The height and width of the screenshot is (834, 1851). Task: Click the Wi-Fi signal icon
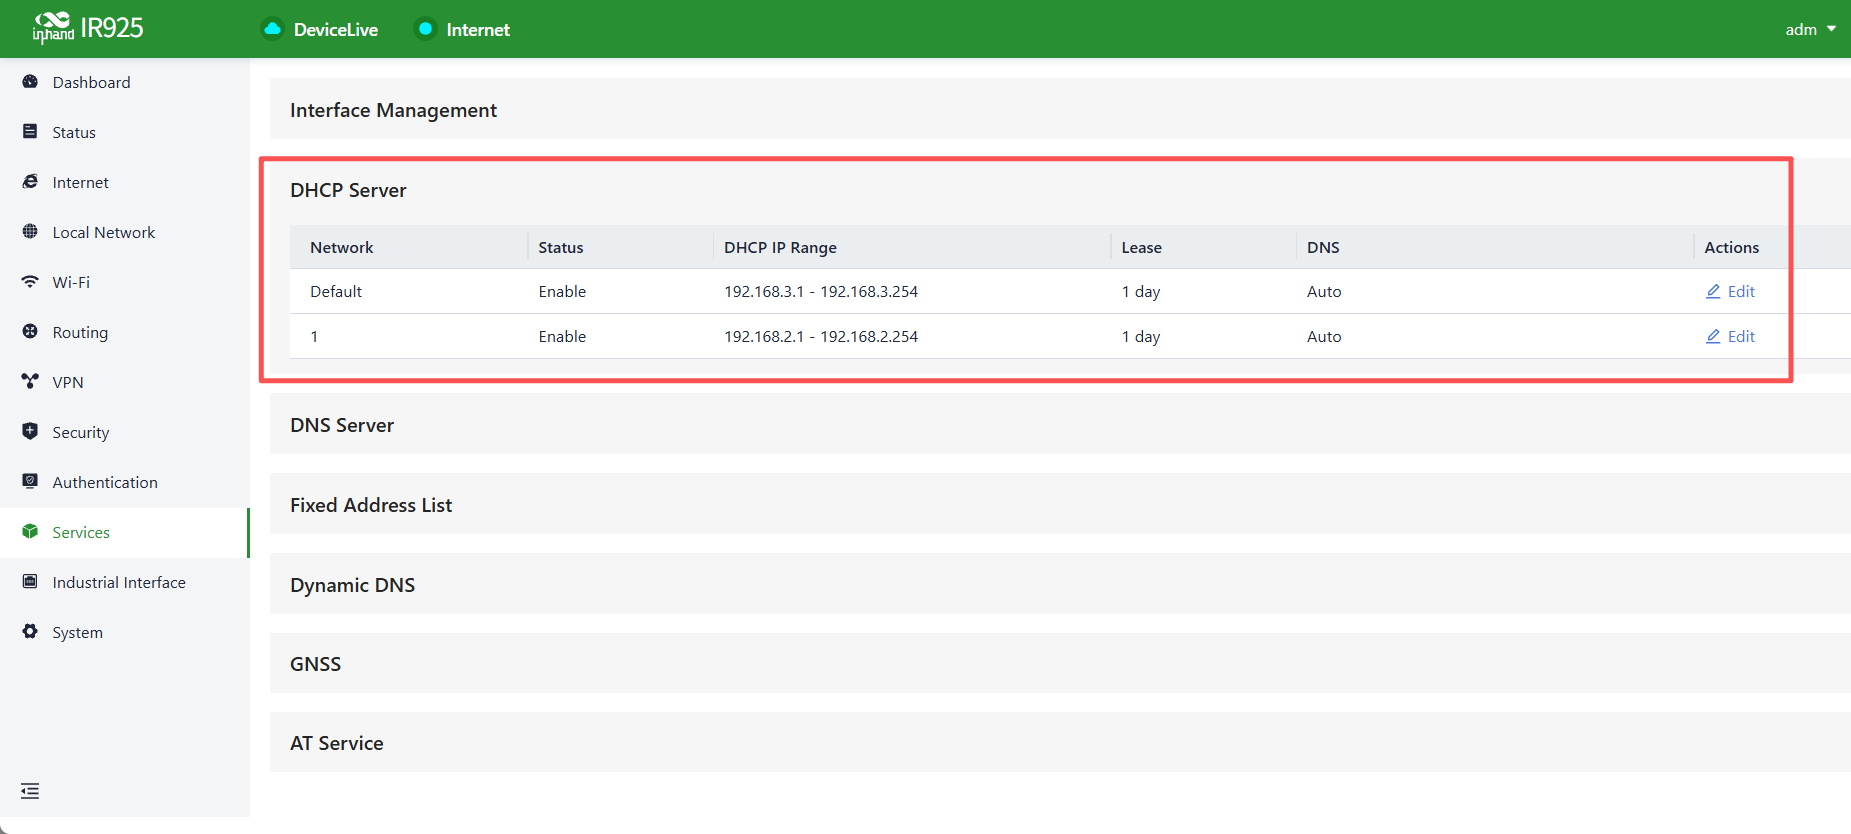(x=30, y=282)
